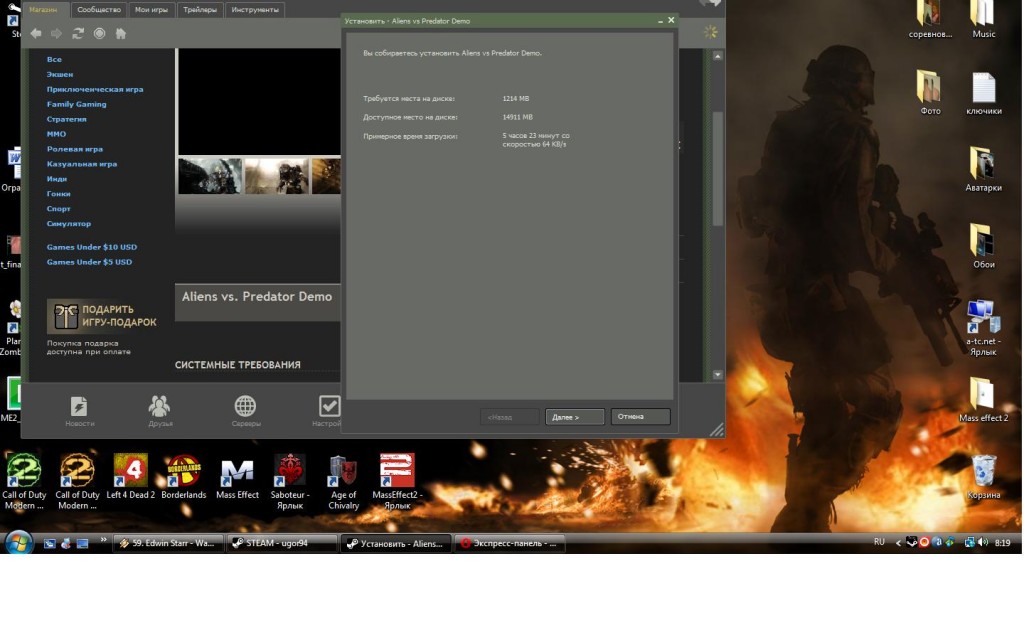Show hidden system tray icons
Viewport: 1024px width, 640px height.
pyautogui.click(x=898, y=543)
